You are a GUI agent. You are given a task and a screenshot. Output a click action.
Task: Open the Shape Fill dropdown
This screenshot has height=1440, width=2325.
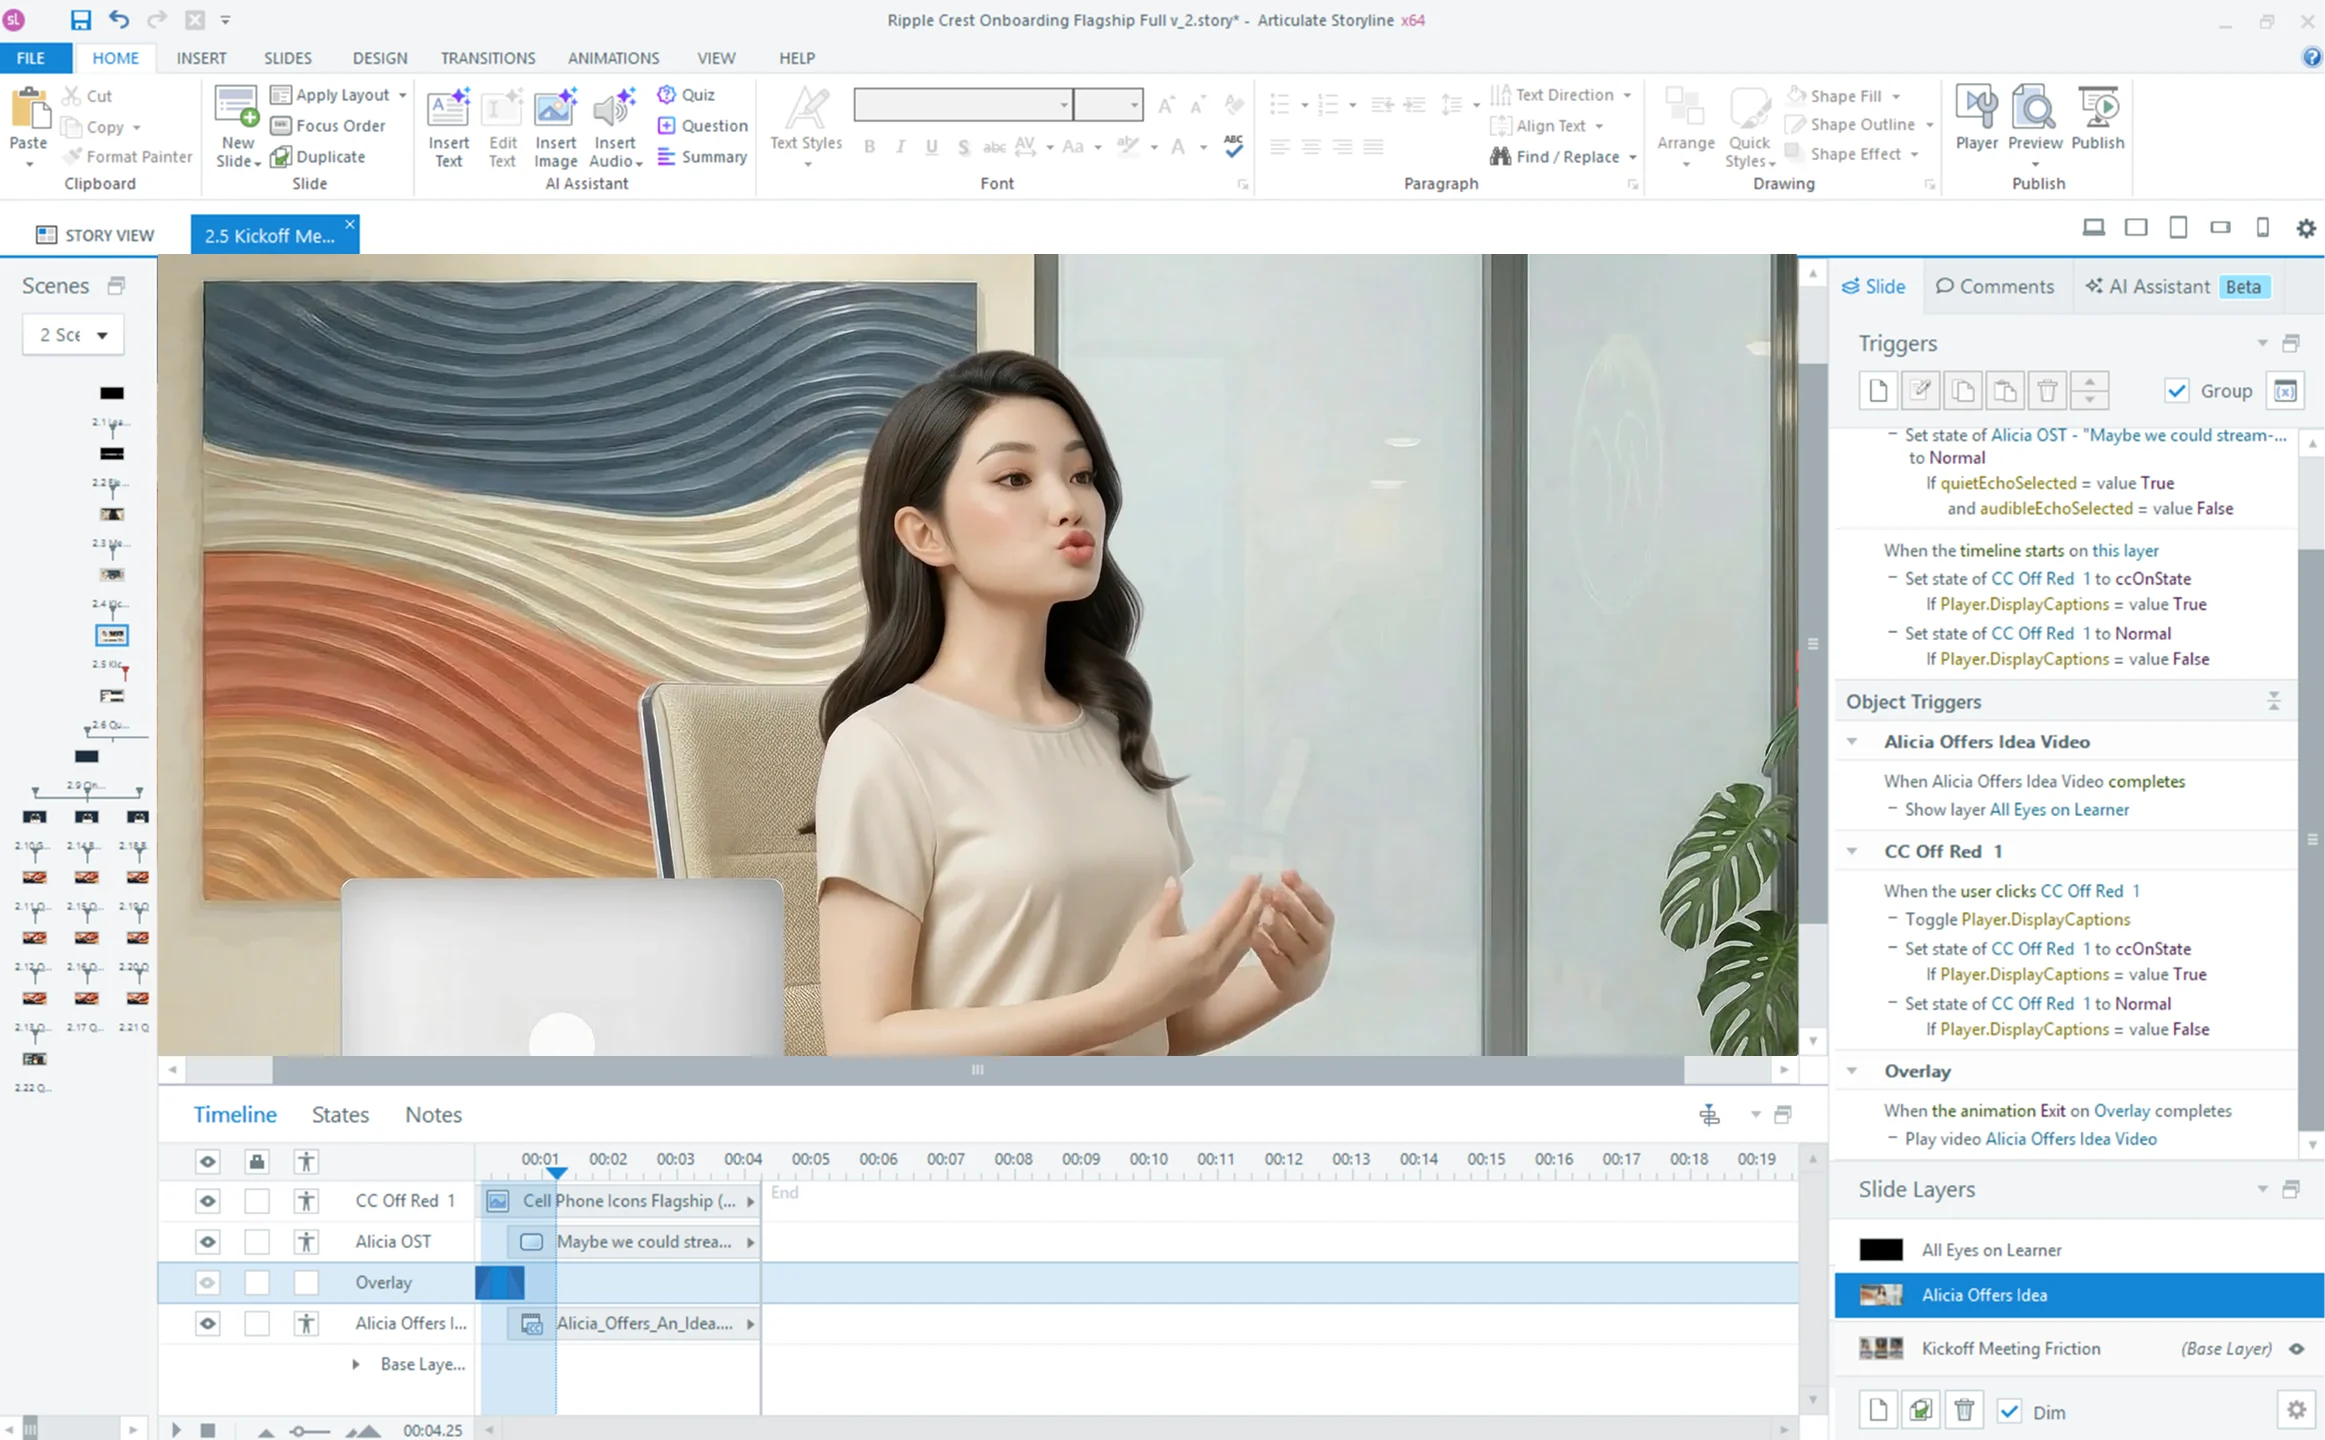click(x=1896, y=96)
